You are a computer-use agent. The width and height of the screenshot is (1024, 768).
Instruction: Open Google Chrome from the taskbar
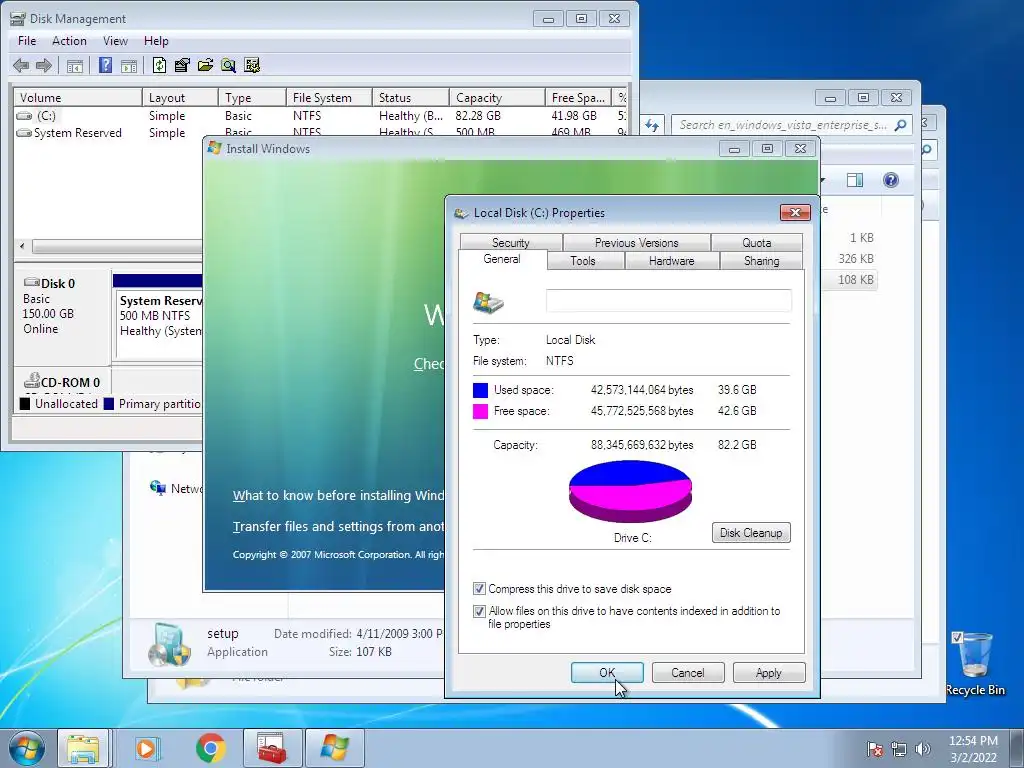click(210, 748)
